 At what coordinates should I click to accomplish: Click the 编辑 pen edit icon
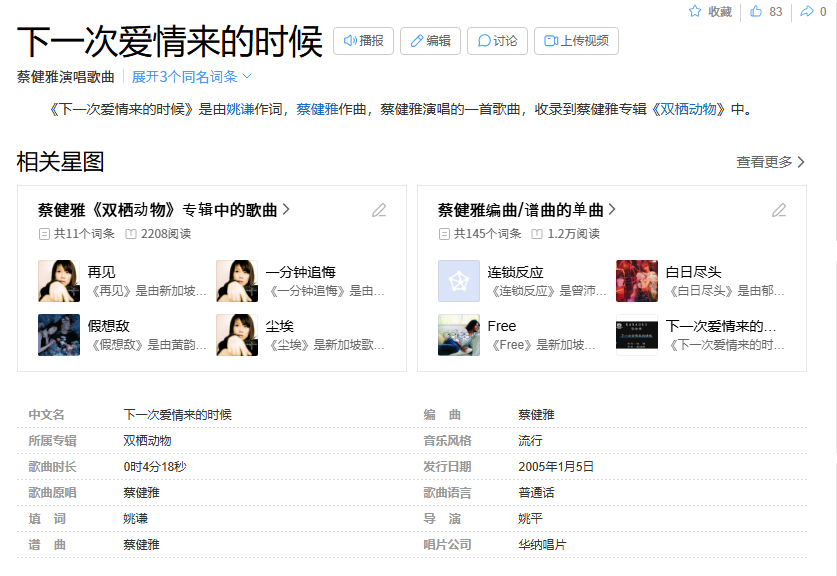(x=417, y=41)
